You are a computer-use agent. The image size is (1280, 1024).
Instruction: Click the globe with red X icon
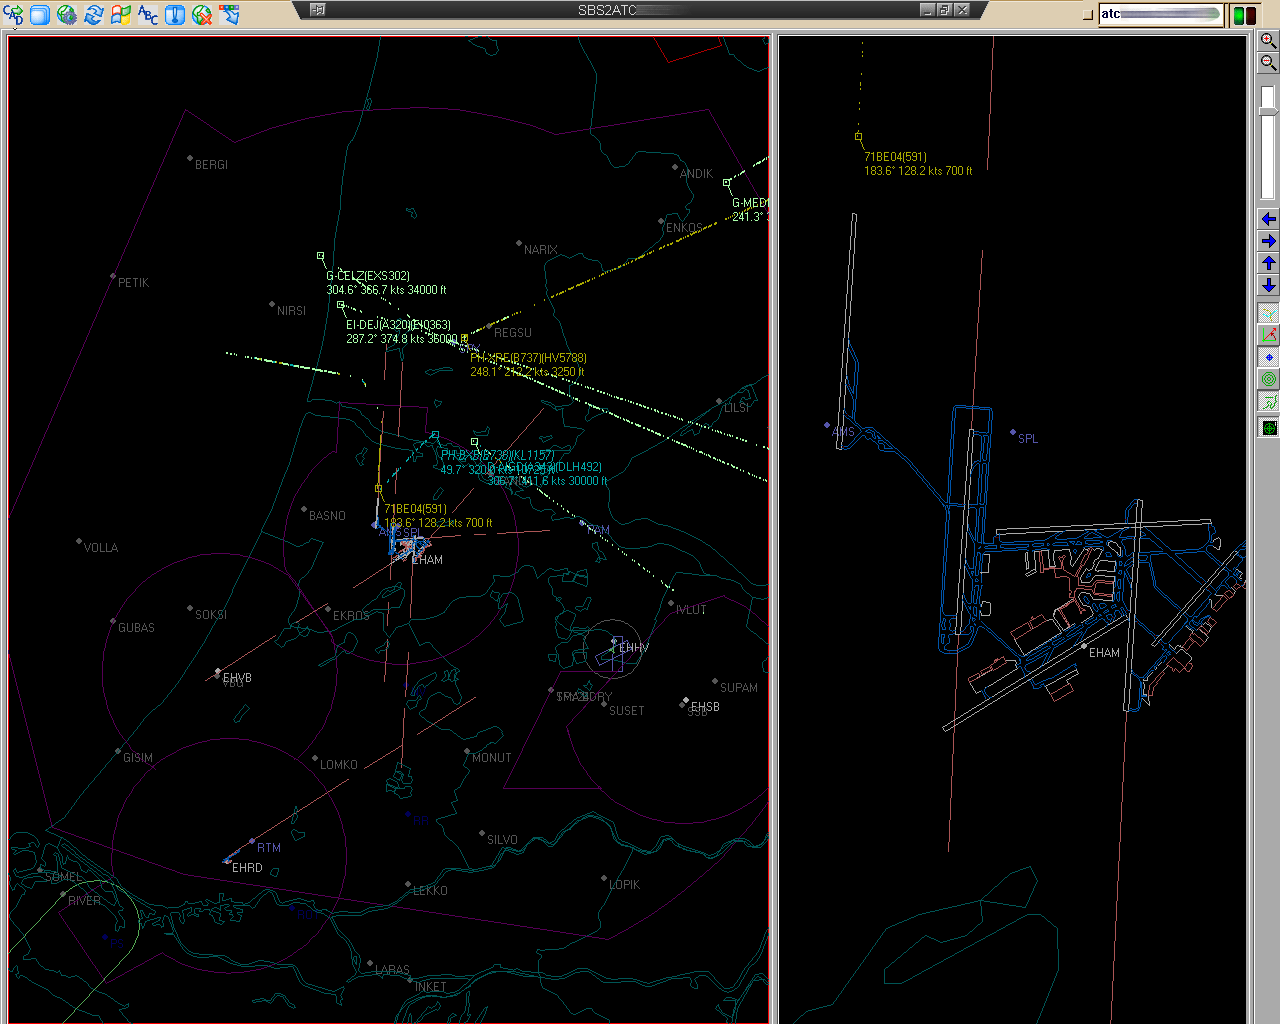pyautogui.click(x=202, y=15)
